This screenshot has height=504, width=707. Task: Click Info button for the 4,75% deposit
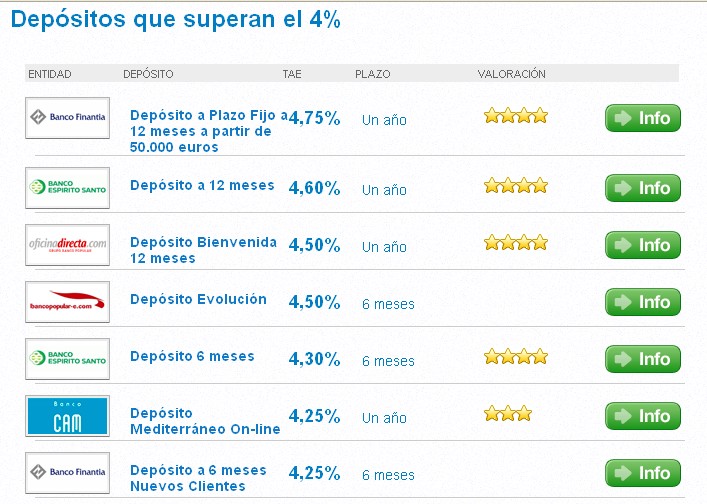pyautogui.click(x=643, y=118)
